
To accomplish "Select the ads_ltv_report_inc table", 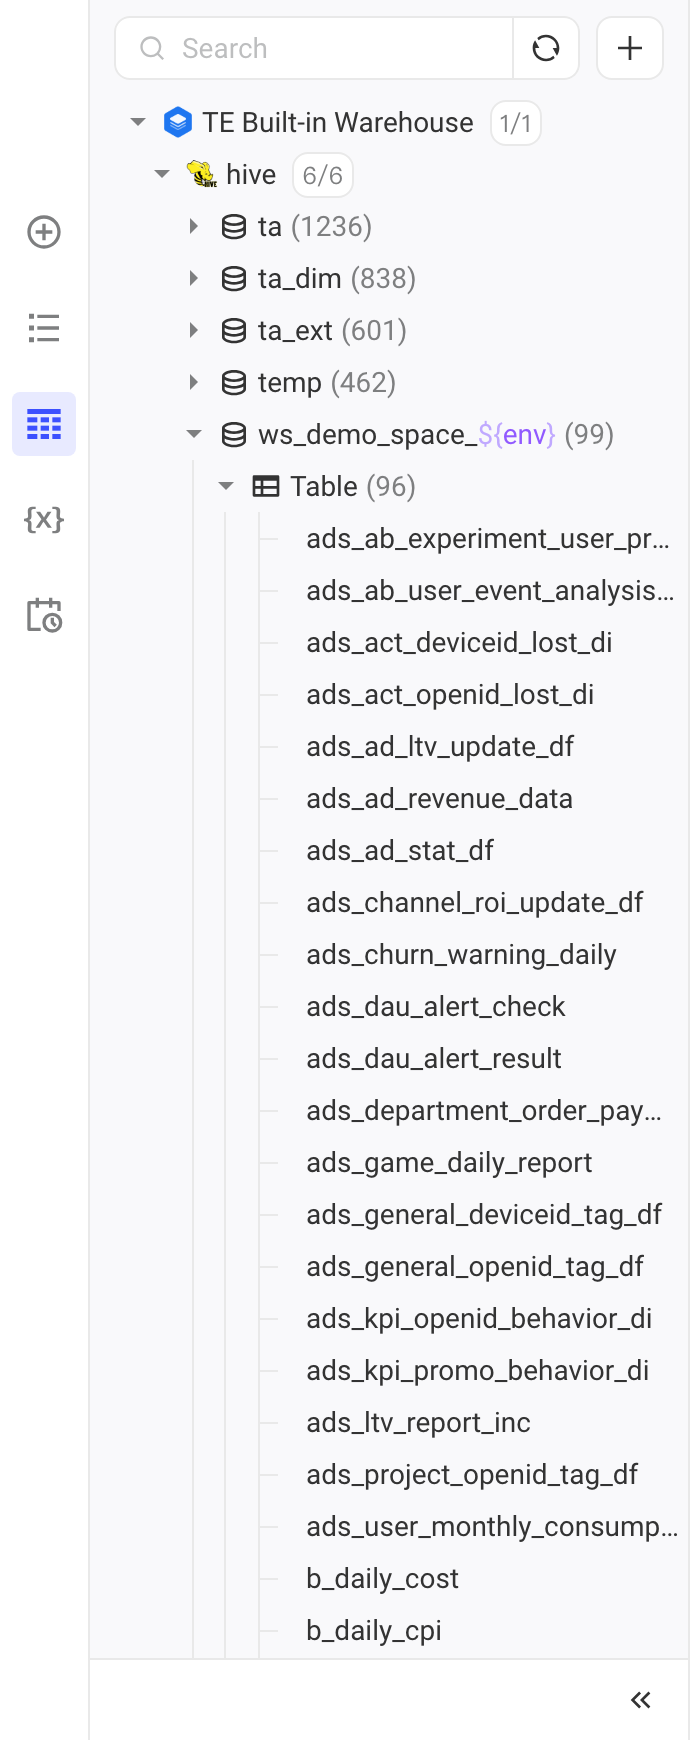I will tap(418, 1422).
